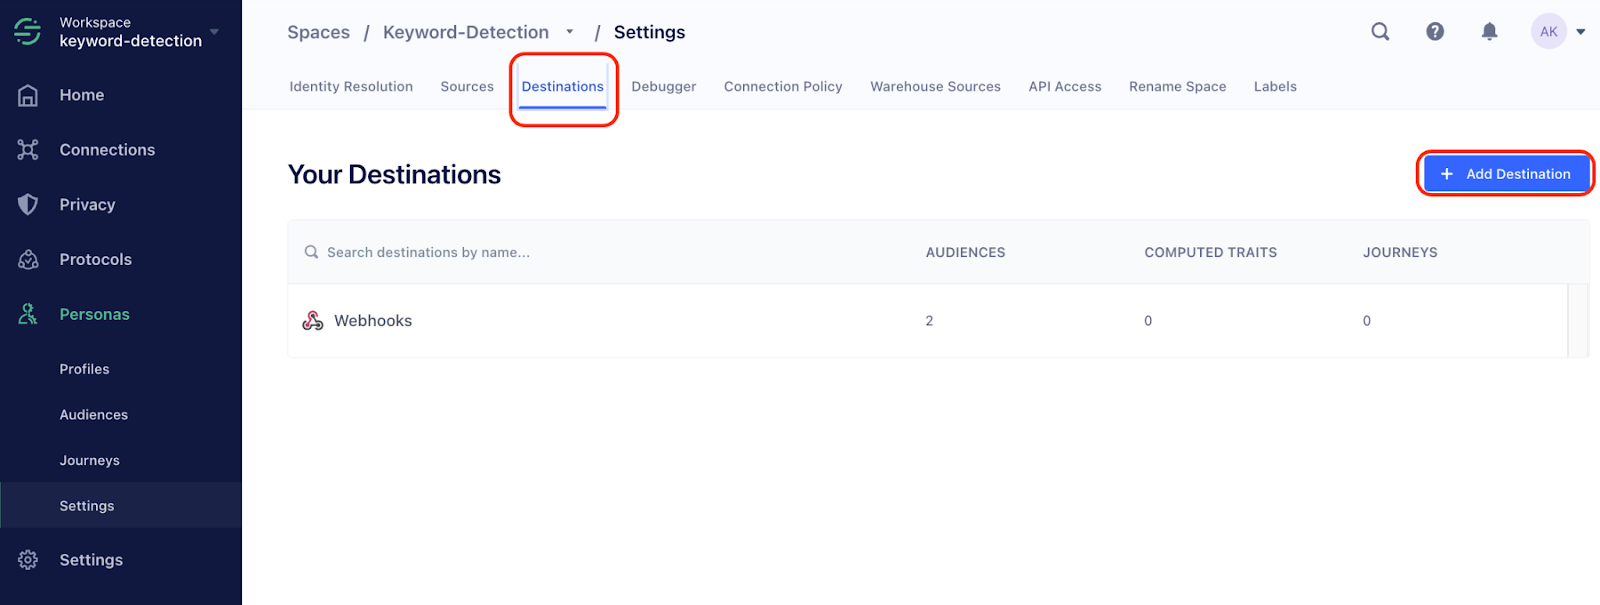Click Add Destination button
1600x605 pixels.
pos(1506,174)
